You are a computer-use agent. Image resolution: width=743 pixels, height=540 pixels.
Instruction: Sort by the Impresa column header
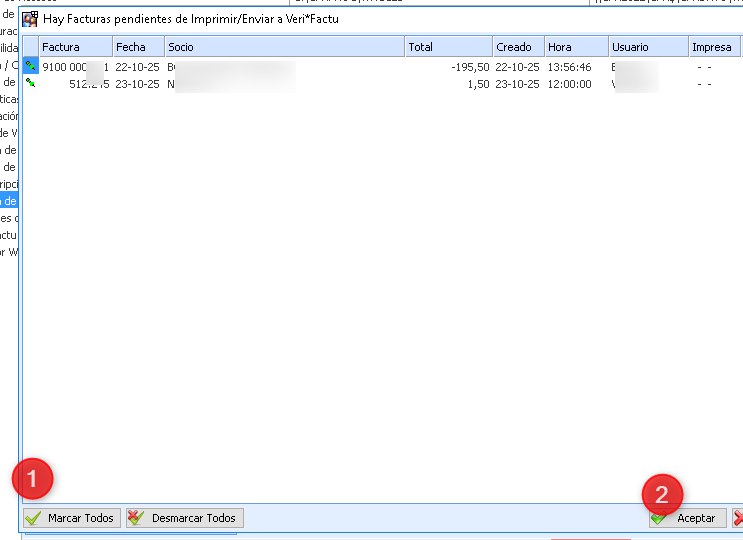(x=713, y=47)
